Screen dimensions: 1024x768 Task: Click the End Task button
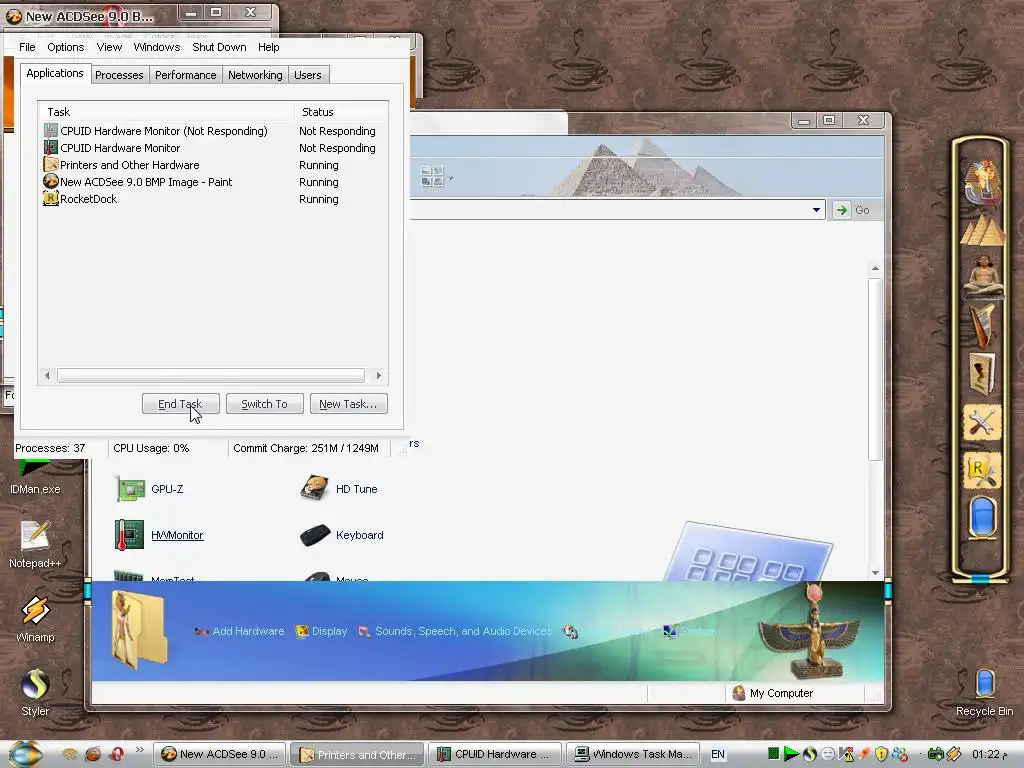[x=180, y=404]
